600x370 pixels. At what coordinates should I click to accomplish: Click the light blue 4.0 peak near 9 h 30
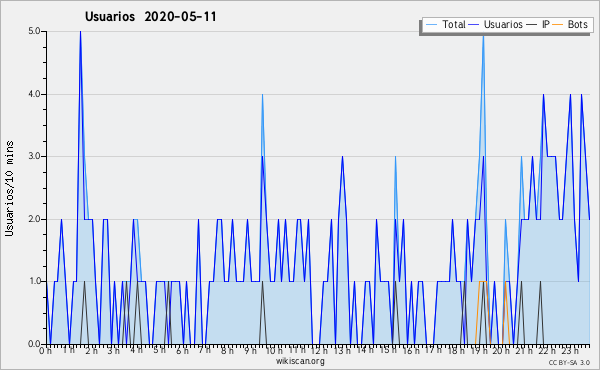(x=262, y=95)
